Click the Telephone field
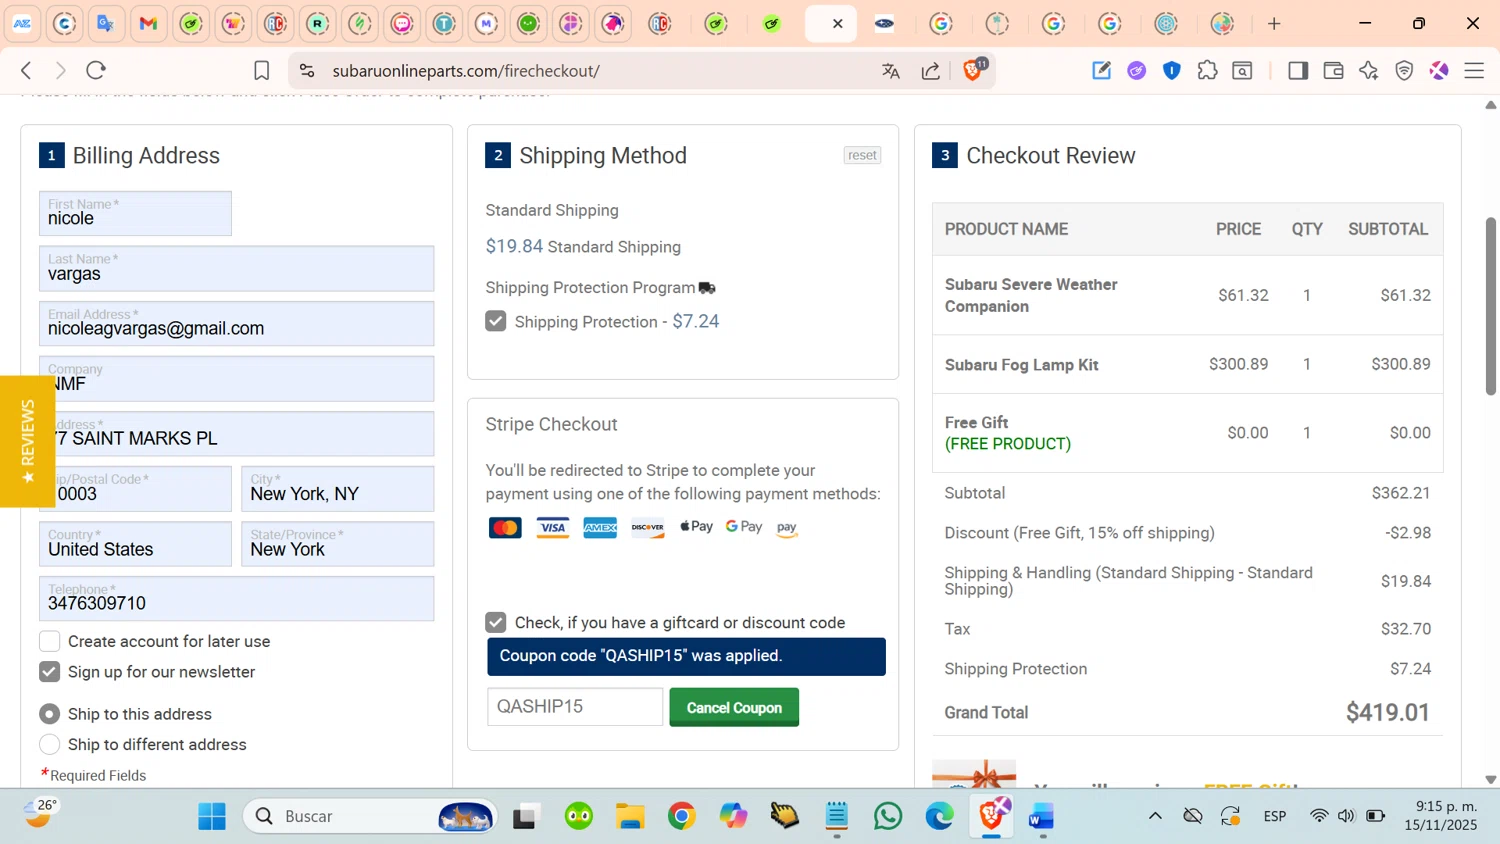The height and width of the screenshot is (844, 1500). point(237,598)
